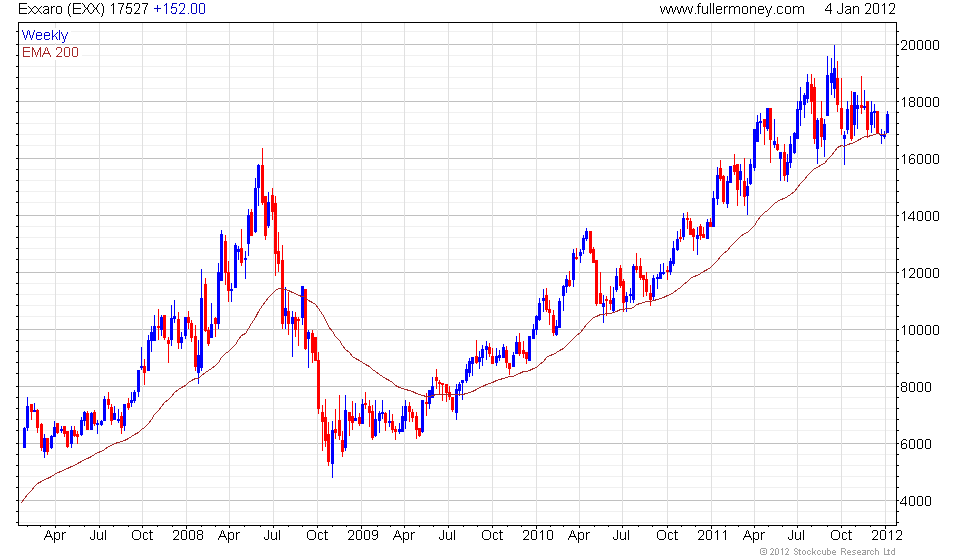This screenshot has width=980, height=560.
Task: Click the 6000 y-axis label
Action: (x=916, y=444)
